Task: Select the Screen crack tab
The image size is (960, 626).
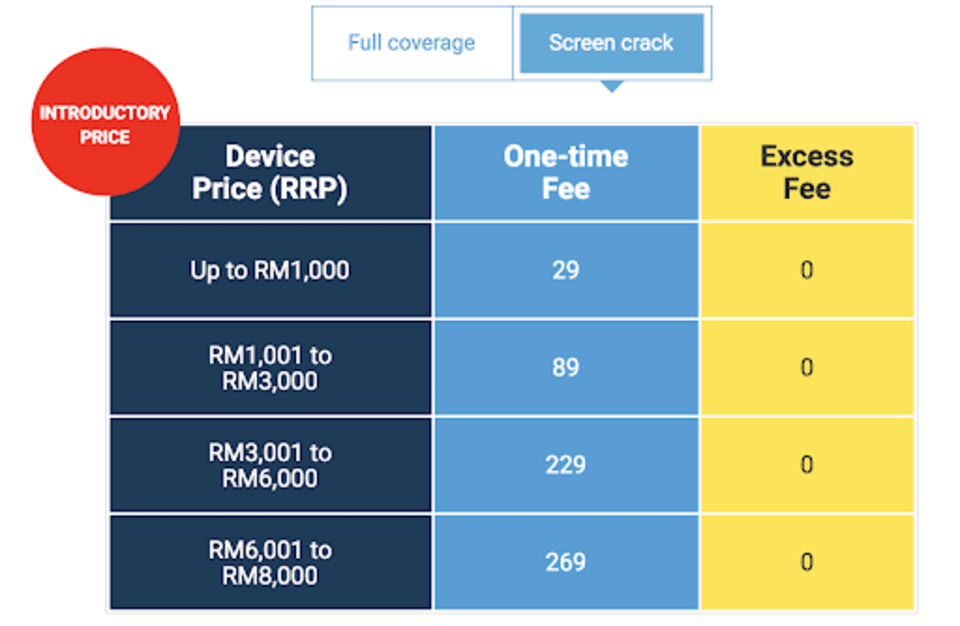Action: coord(612,43)
